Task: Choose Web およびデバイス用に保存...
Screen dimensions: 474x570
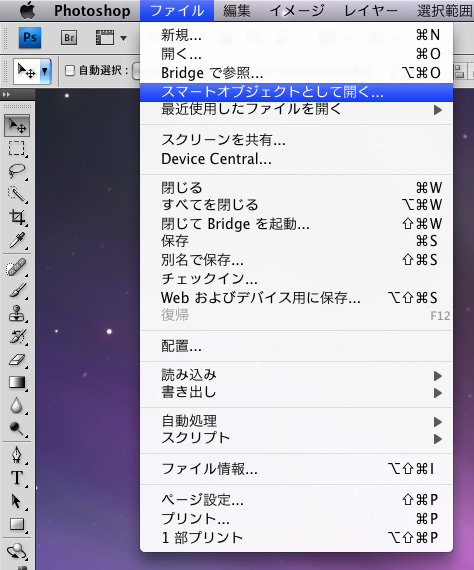Action: (297, 298)
